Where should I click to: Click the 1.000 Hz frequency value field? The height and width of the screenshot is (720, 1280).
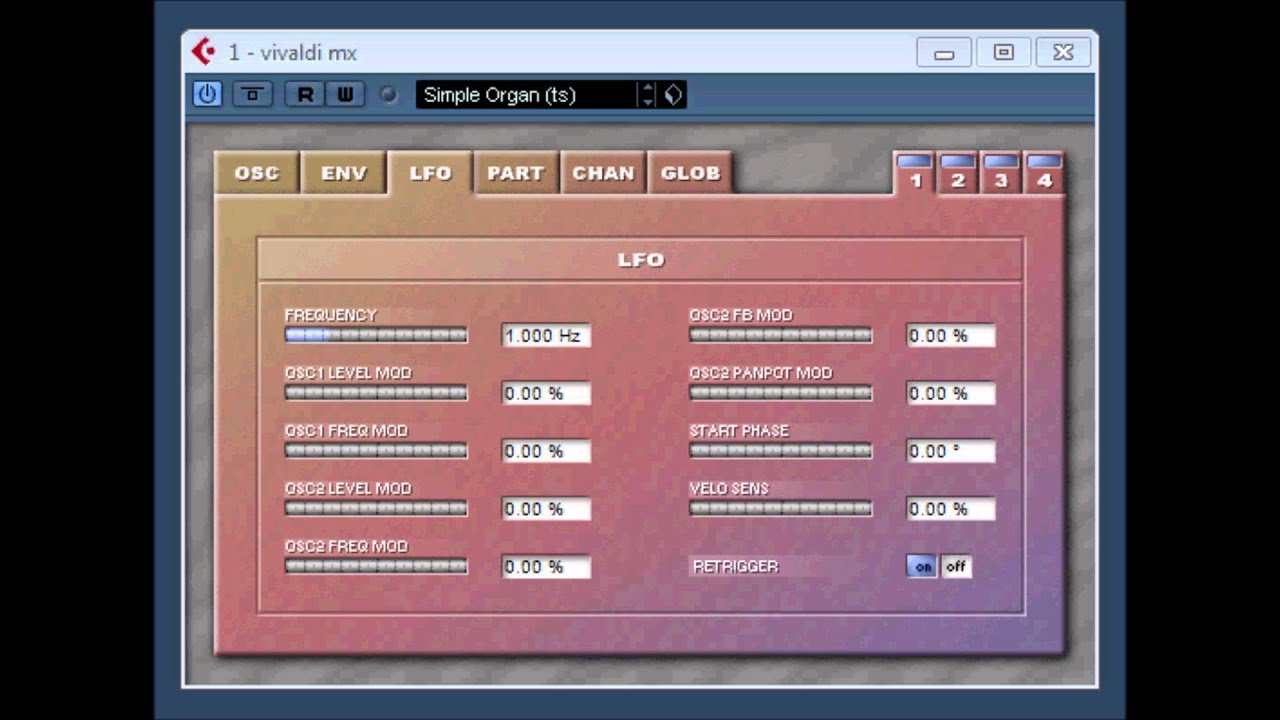[x=546, y=336]
